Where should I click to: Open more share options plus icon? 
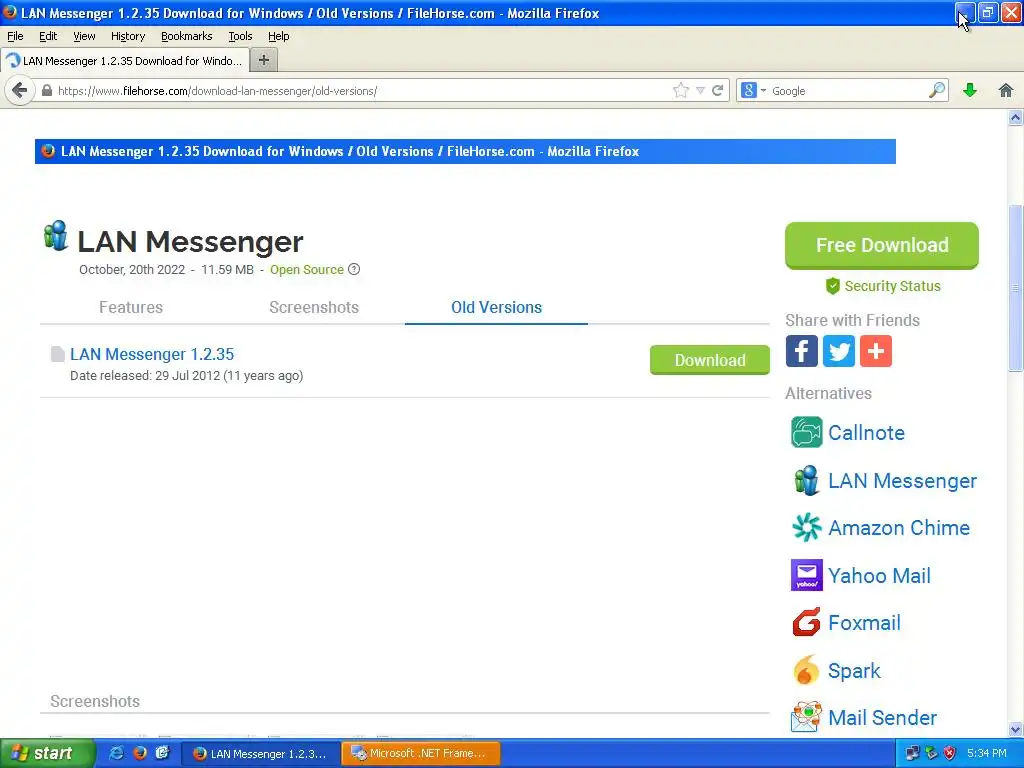tap(876, 351)
